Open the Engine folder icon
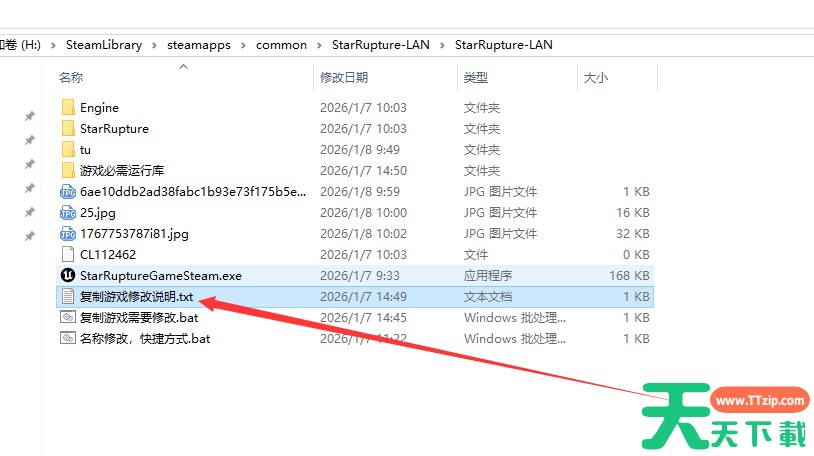The image size is (814, 456). (x=68, y=108)
